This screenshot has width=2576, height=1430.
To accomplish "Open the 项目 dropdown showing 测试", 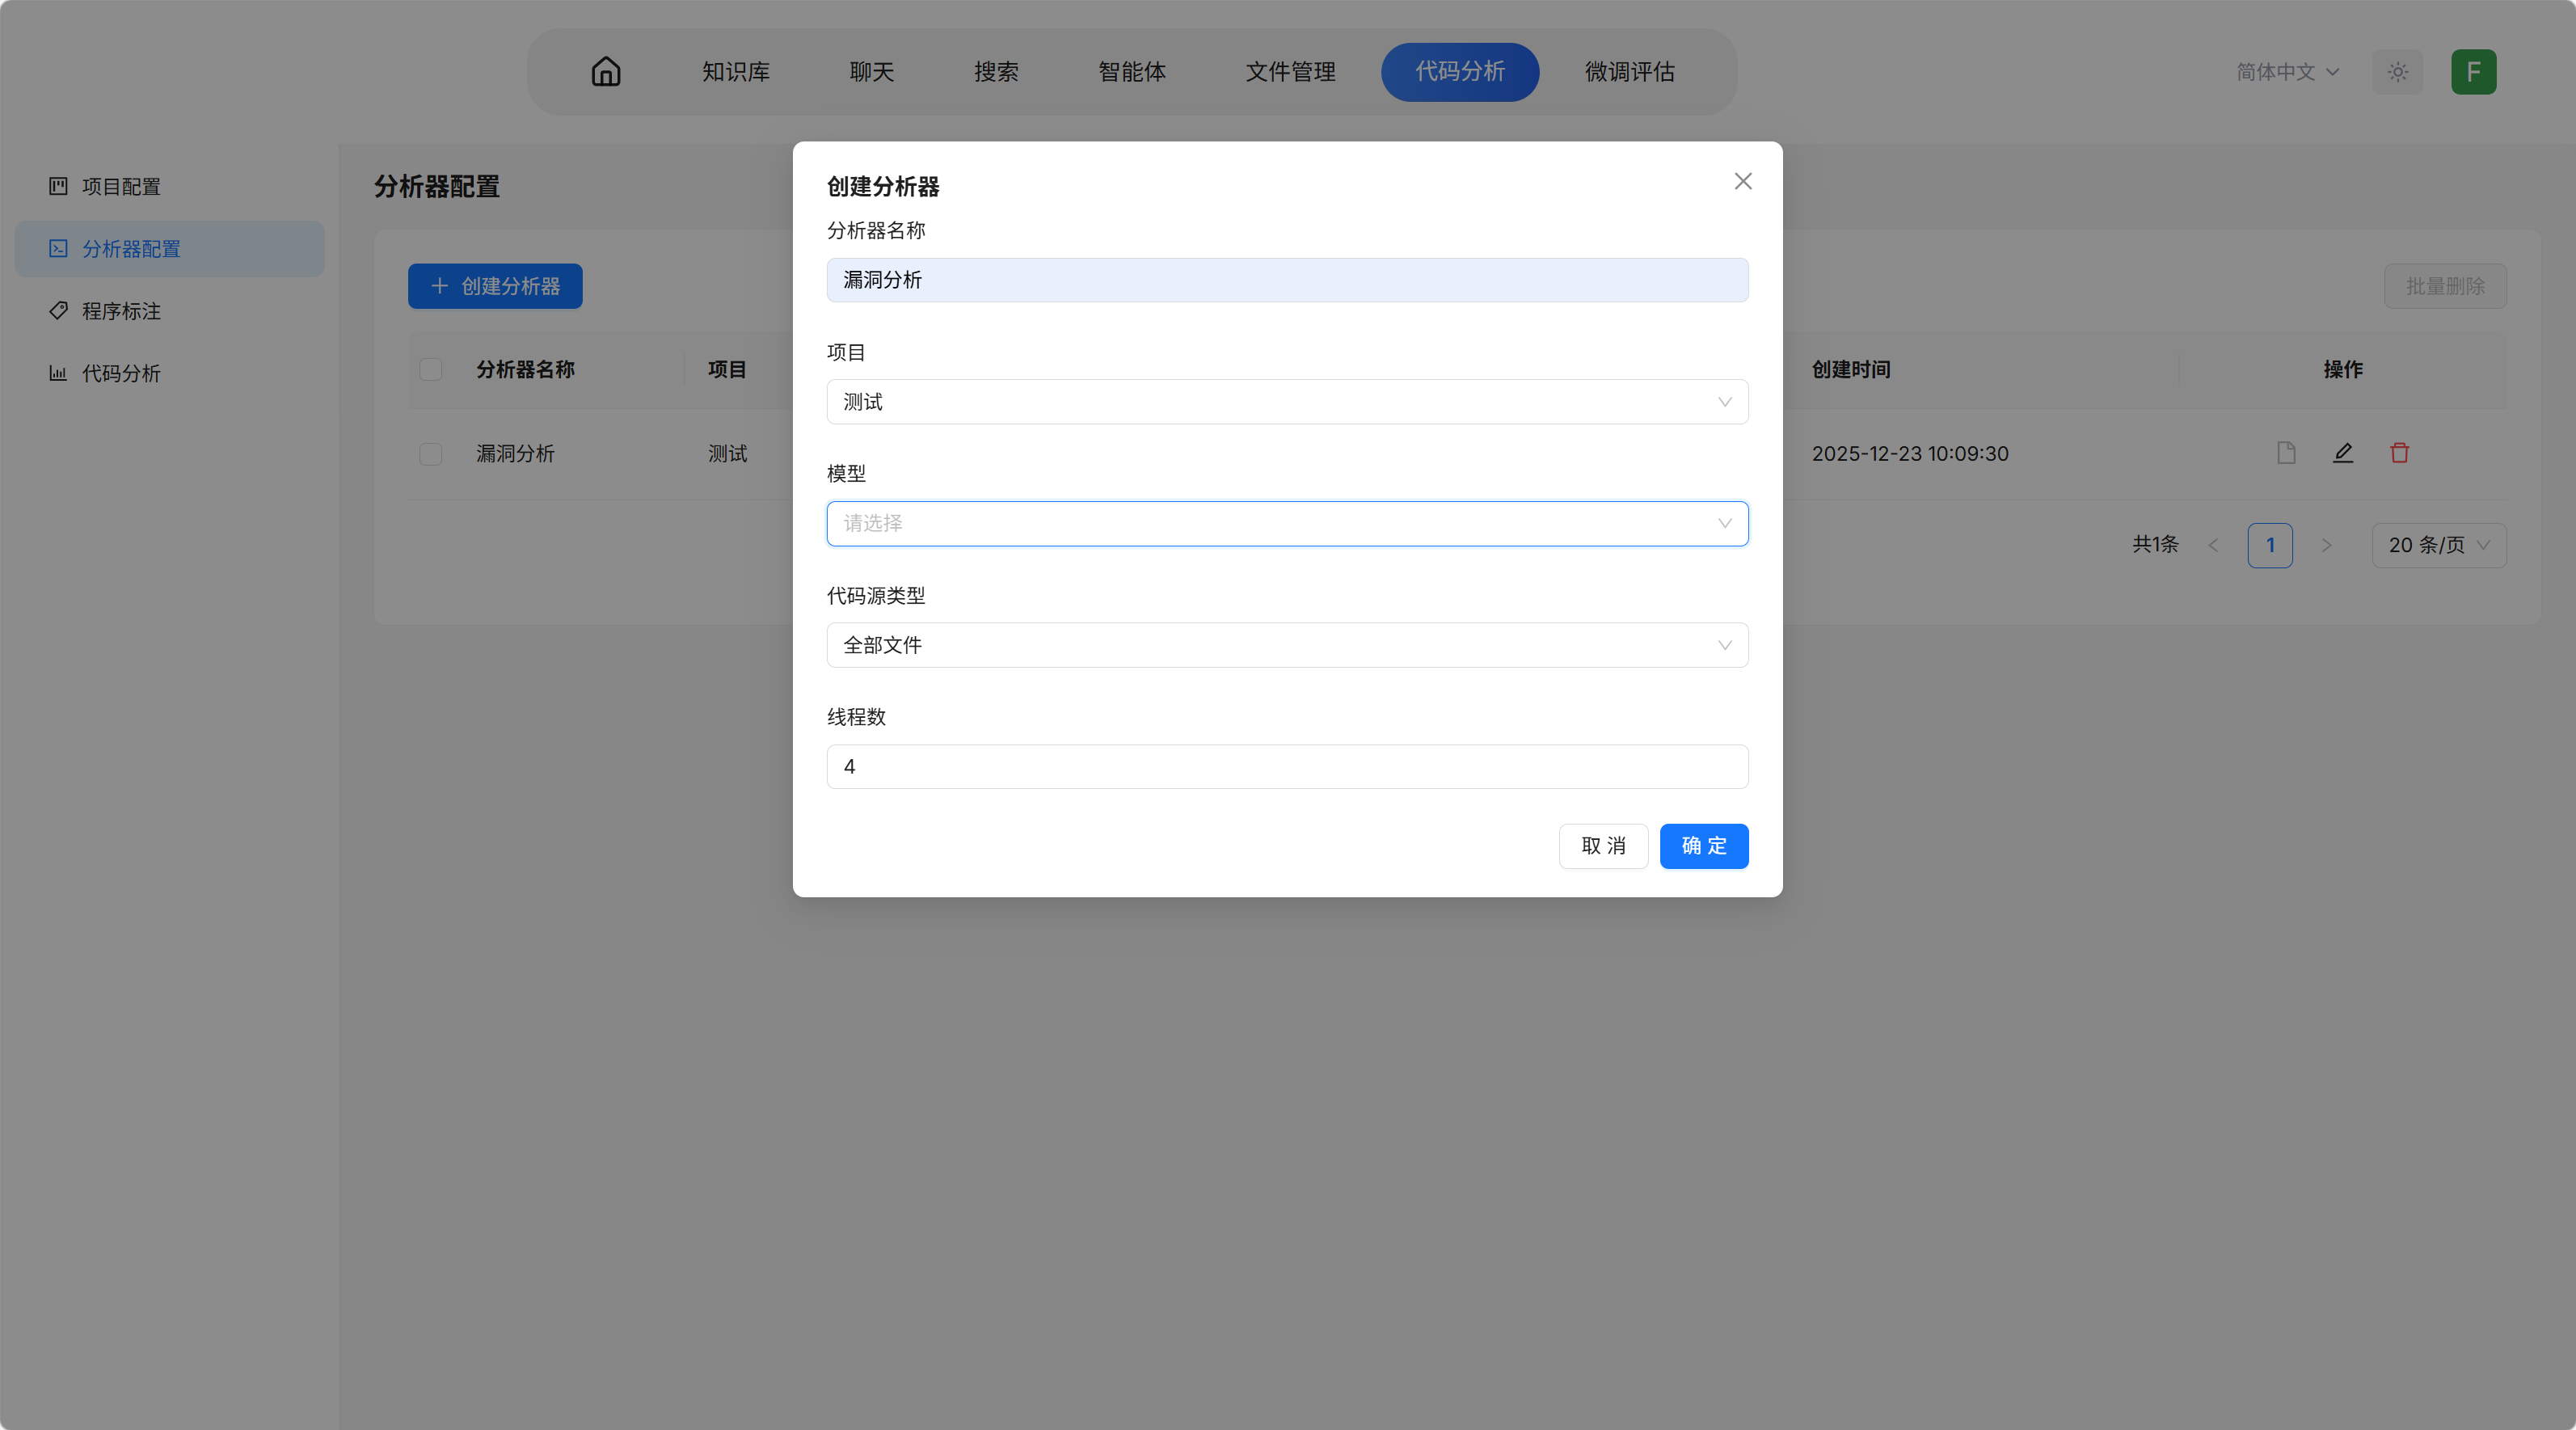I will click(x=1287, y=402).
